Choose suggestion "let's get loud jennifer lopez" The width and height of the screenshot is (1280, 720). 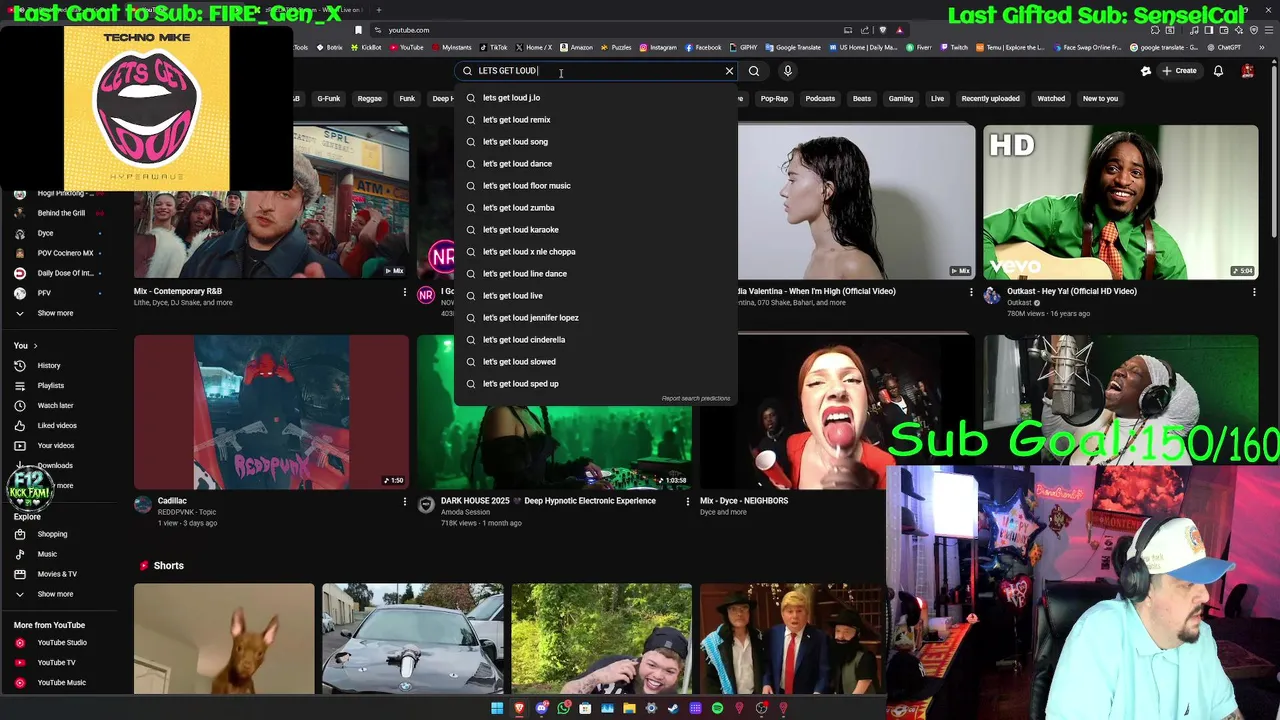tap(596, 318)
